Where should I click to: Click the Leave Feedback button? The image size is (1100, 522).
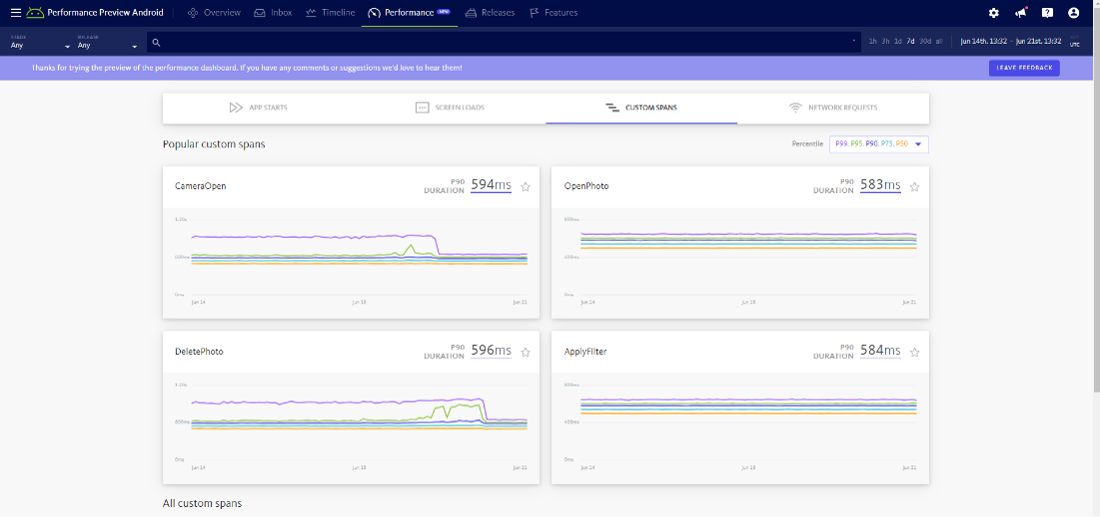pyautogui.click(x=1024, y=68)
